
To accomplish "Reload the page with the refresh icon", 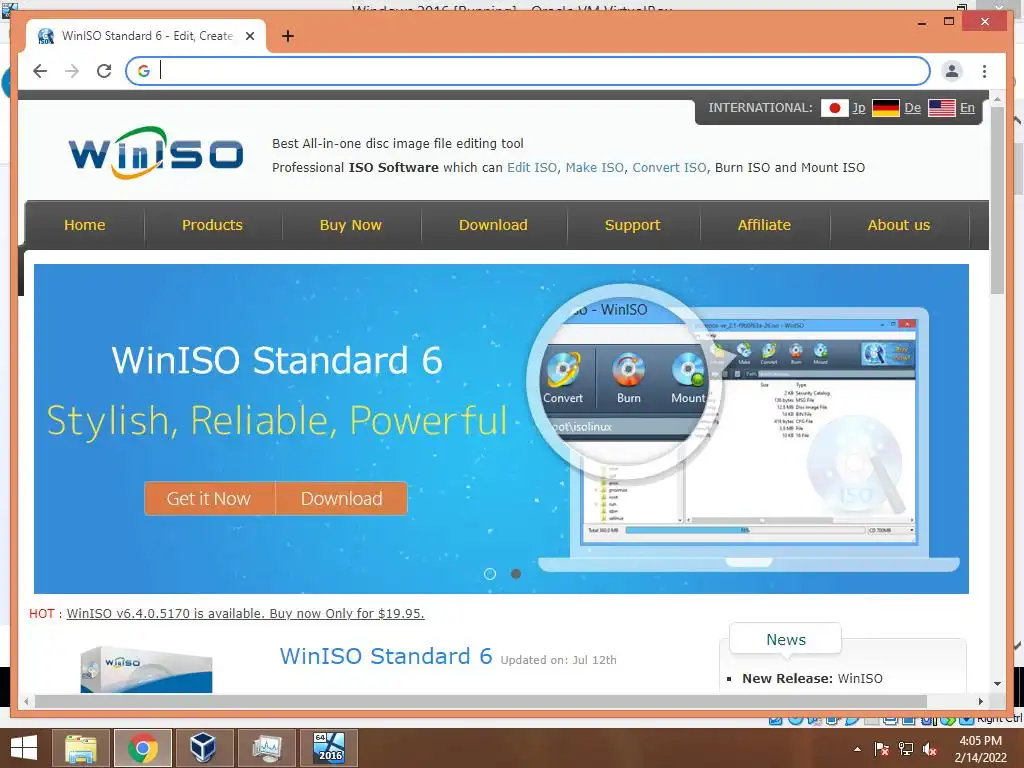I will [x=104, y=71].
